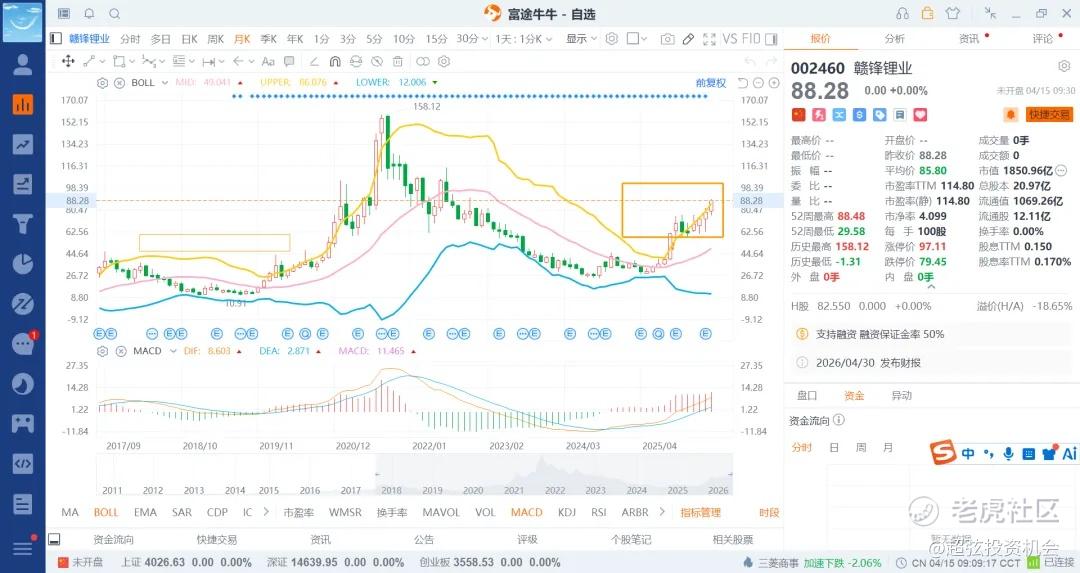Open the 1天:1分K dropdown

(x=523, y=39)
